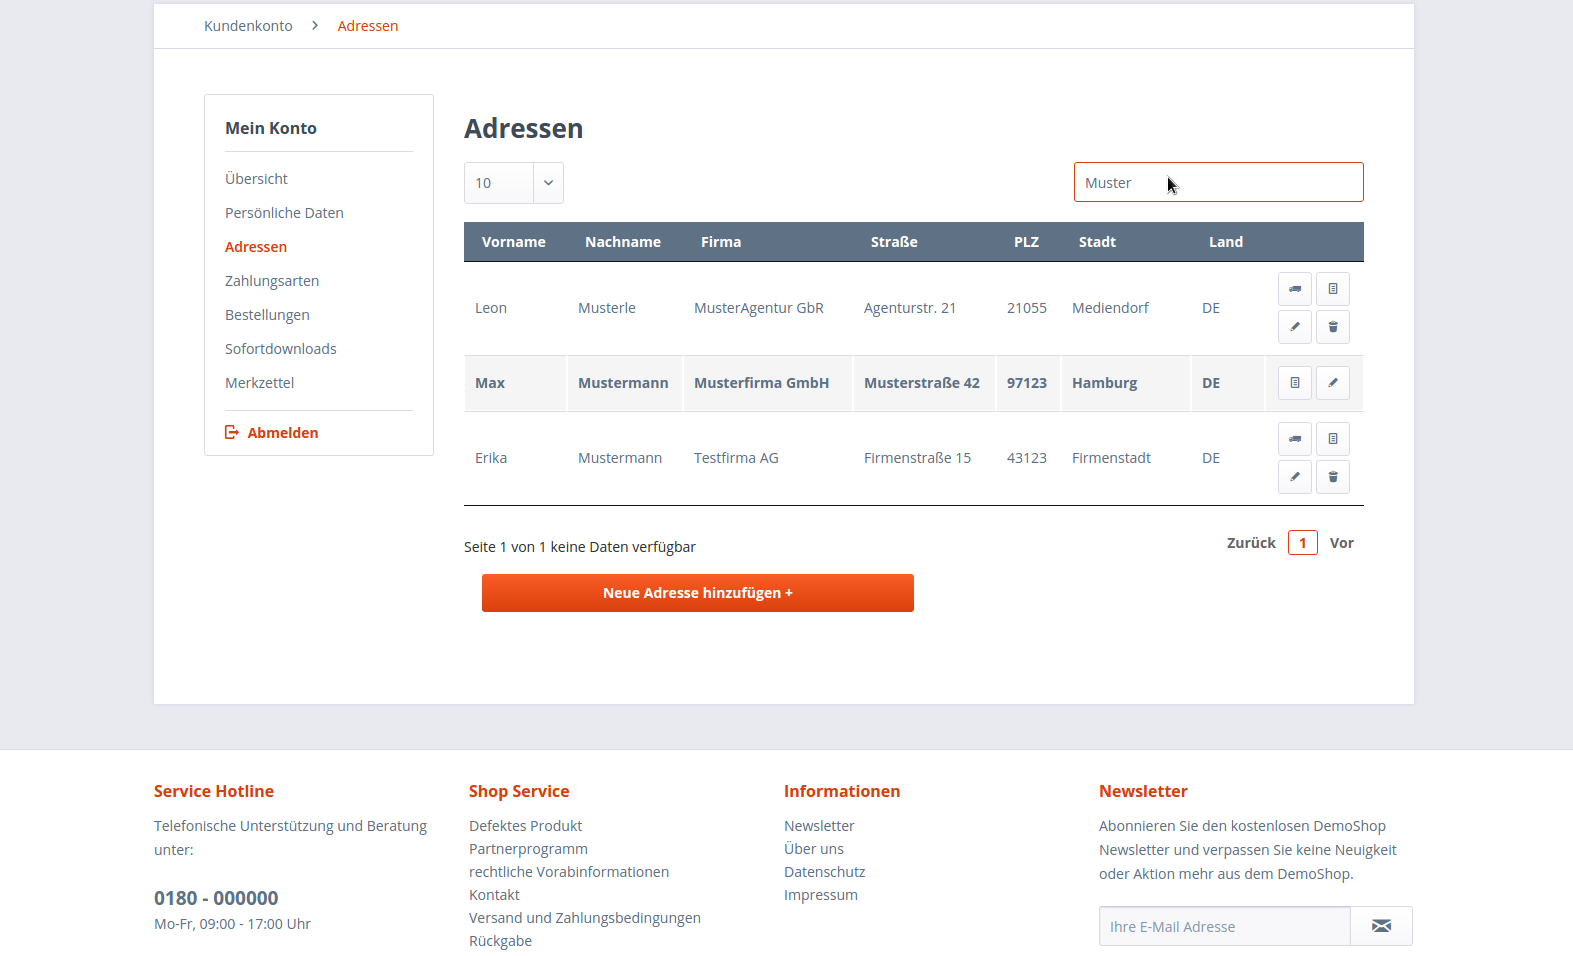Sort table by Vorname column header
Screen dimensions: 1573x956
point(514,242)
